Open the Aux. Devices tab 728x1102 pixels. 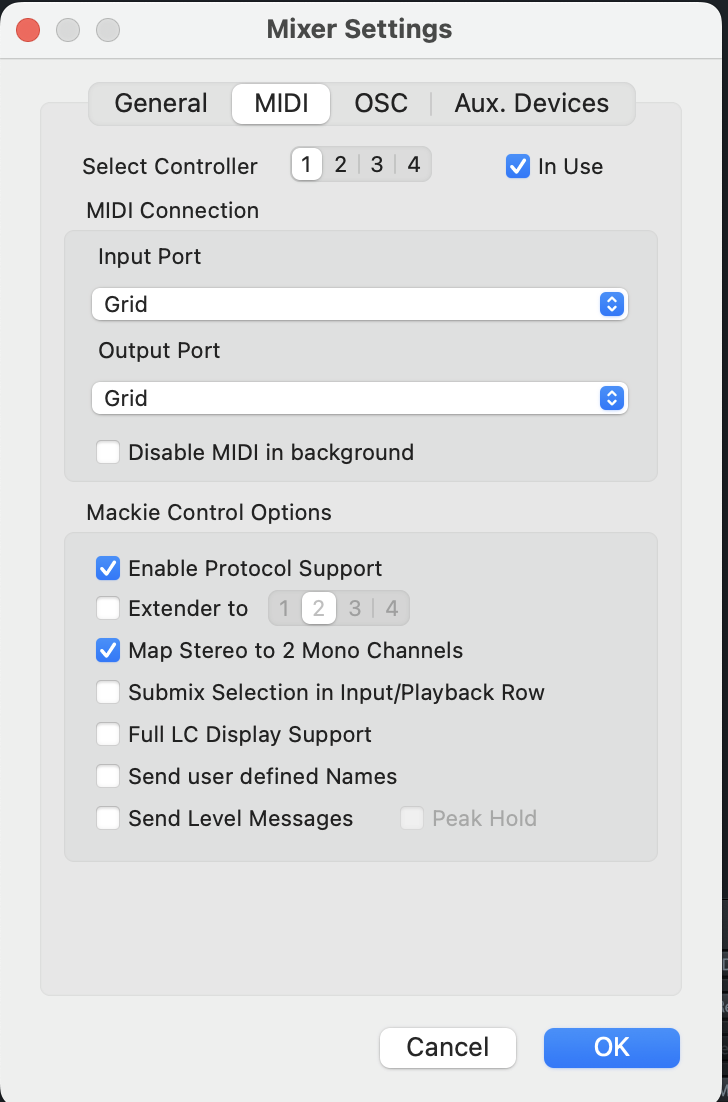click(531, 104)
